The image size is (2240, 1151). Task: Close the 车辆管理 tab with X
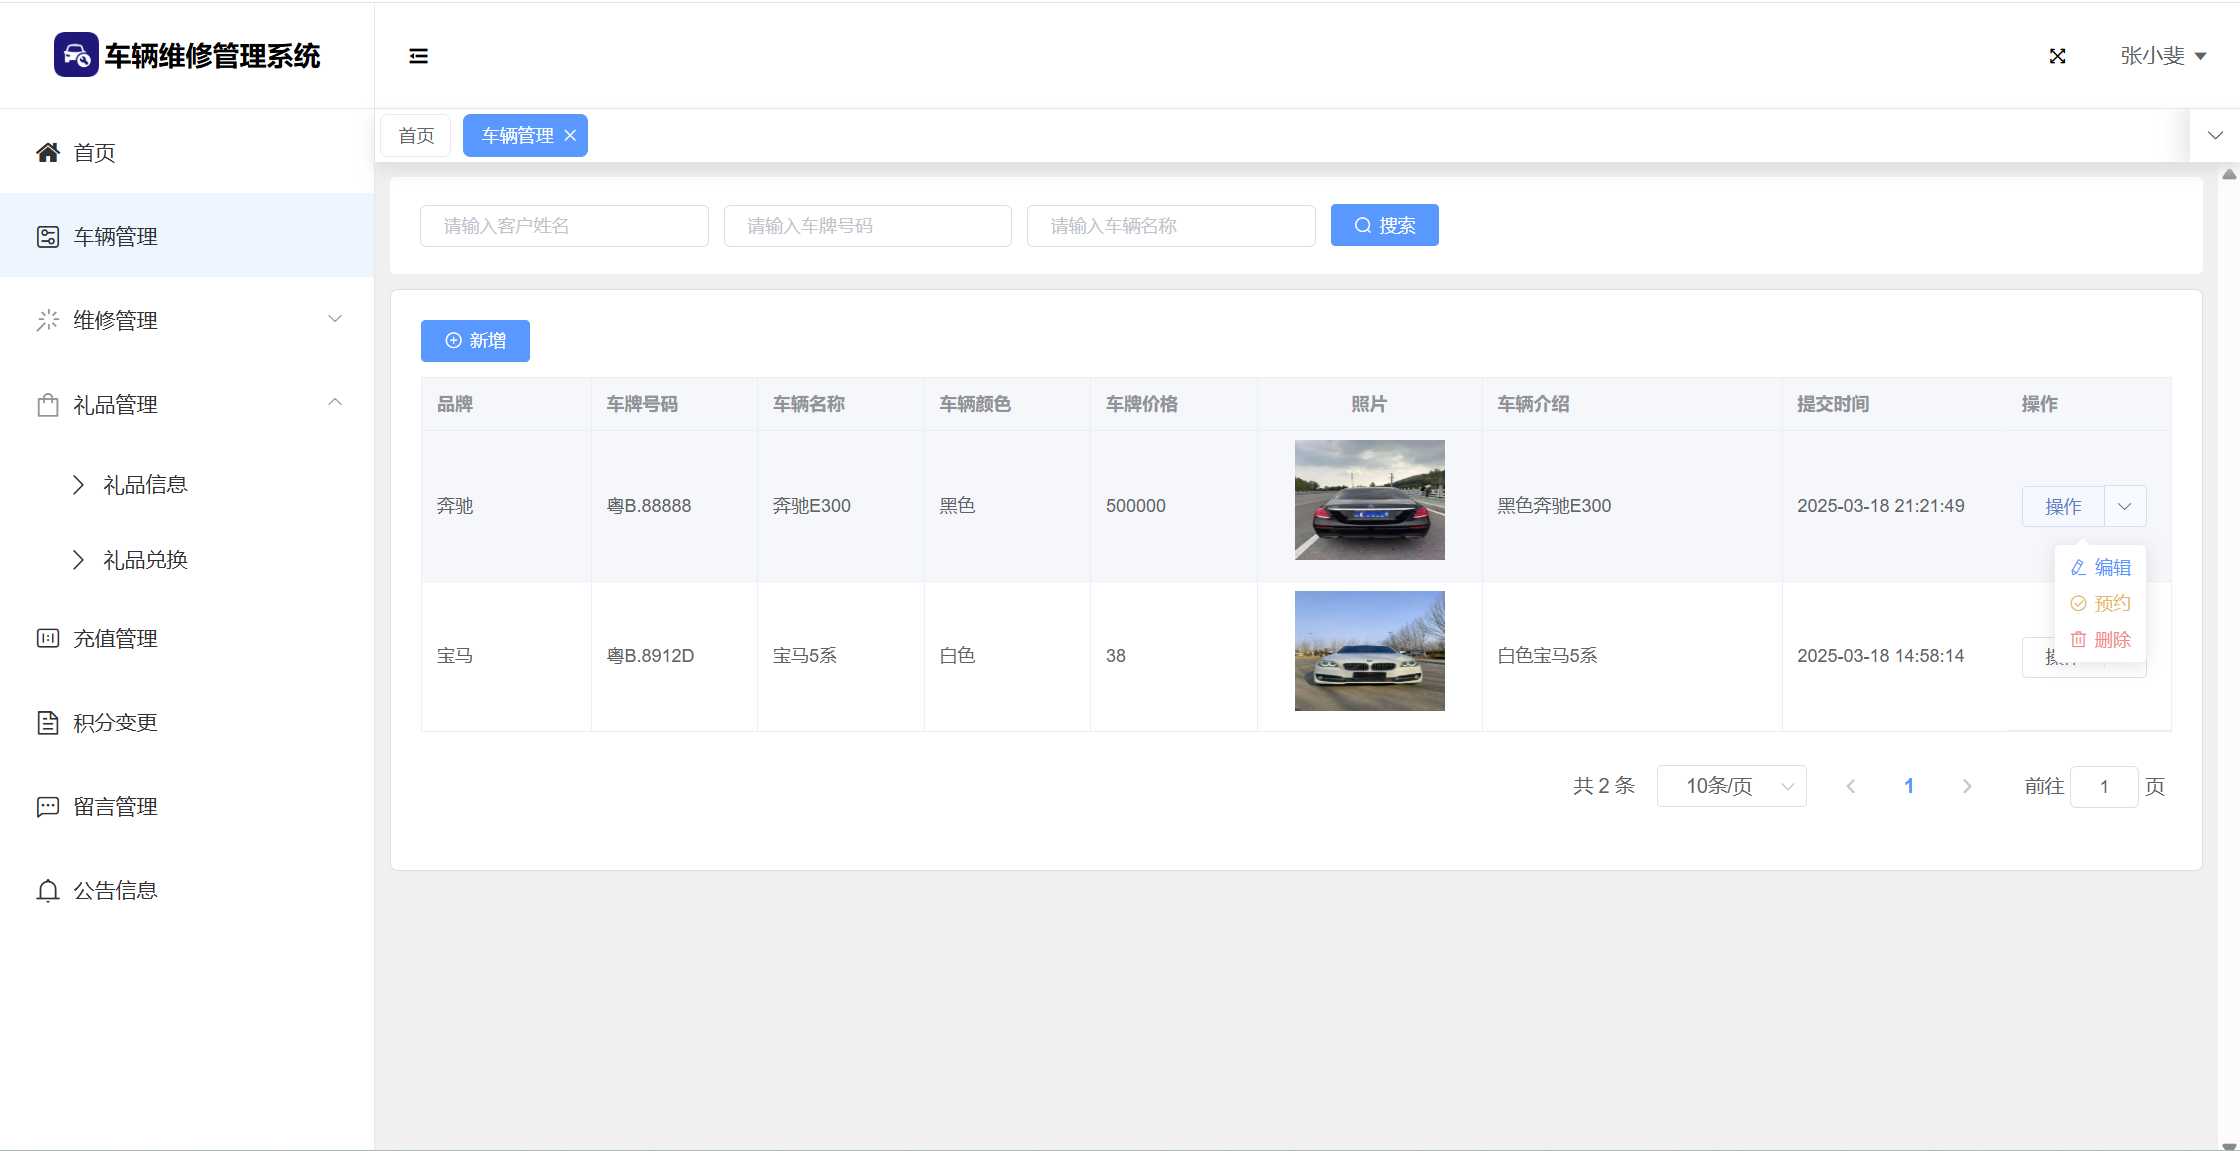(x=570, y=136)
